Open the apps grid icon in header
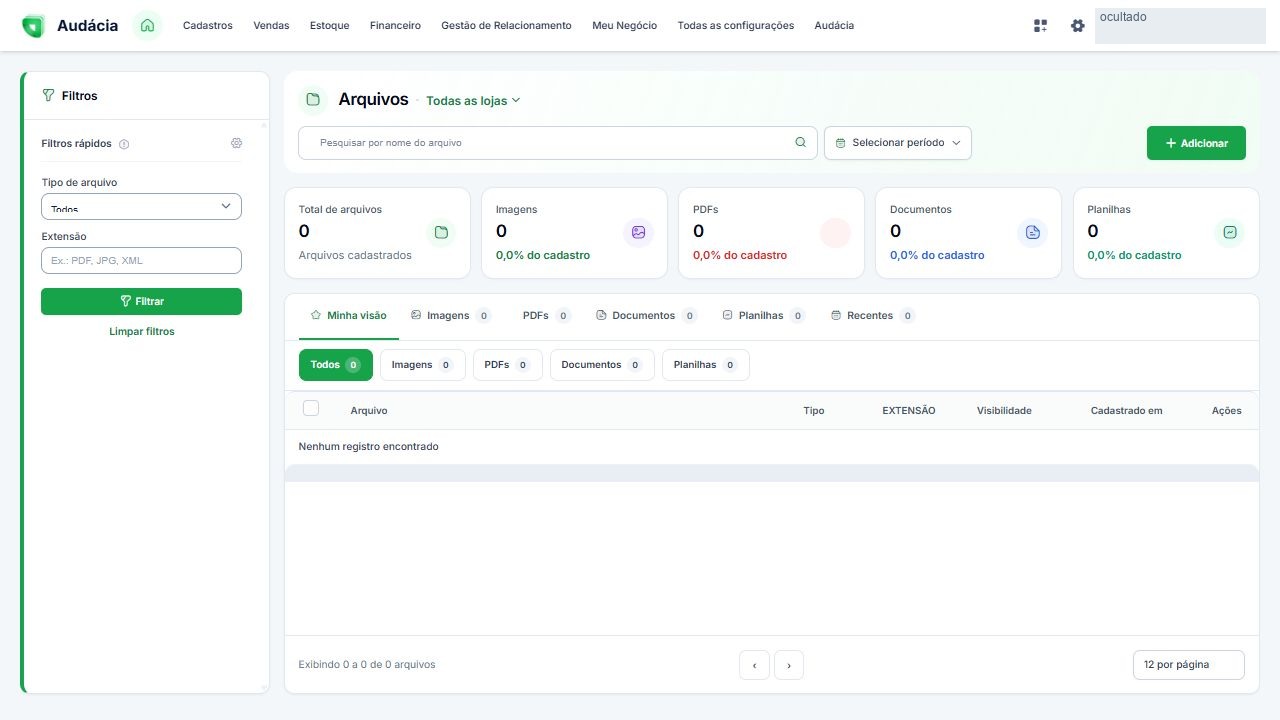This screenshot has height=720, width=1280. [x=1040, y=26]
